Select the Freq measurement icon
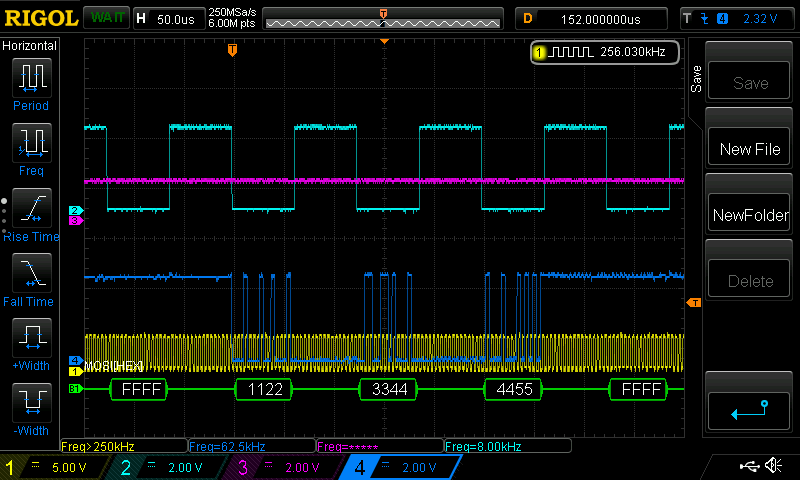This screenshot has height=480, width=800. 31,142
